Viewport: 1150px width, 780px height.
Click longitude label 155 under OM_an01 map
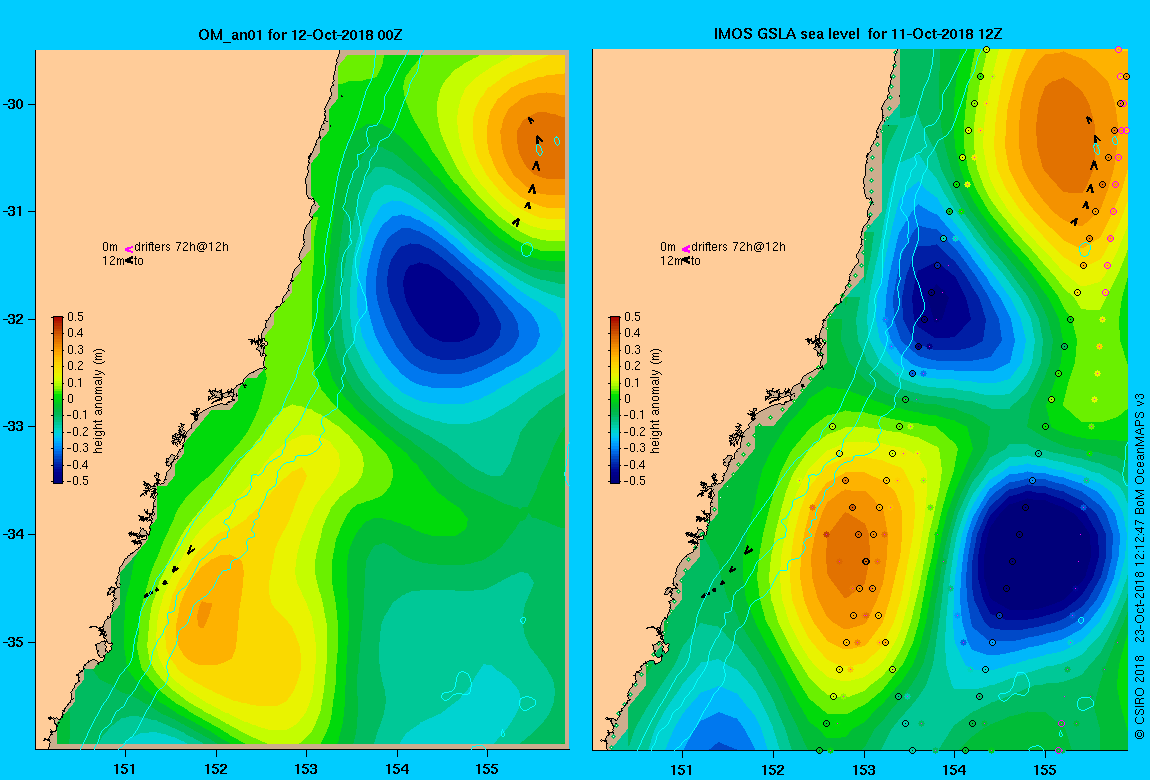(x=487, y=769)
